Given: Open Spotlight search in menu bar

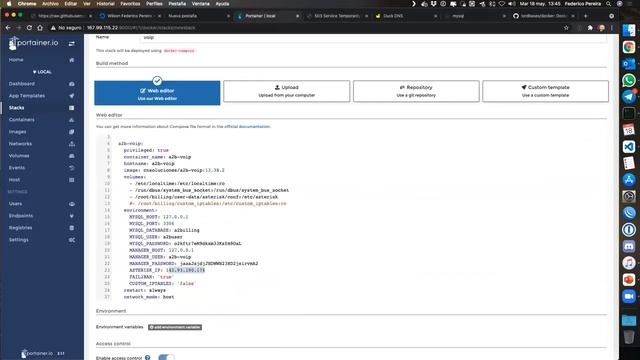Looking at the screenshot, I should click(609, 4).
